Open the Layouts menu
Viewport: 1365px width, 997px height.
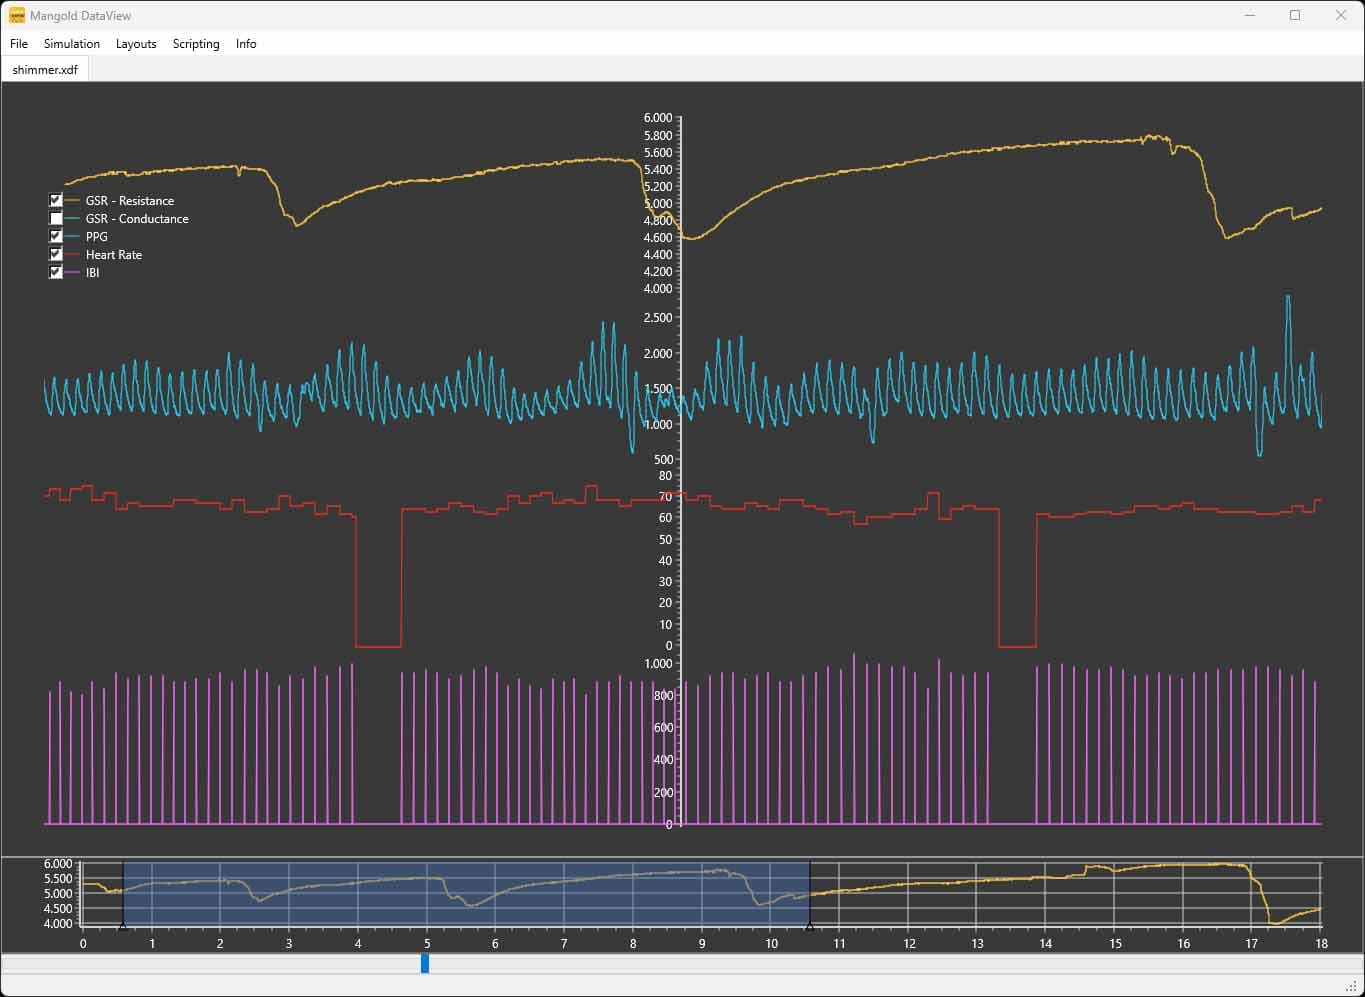tap(136, 44)
